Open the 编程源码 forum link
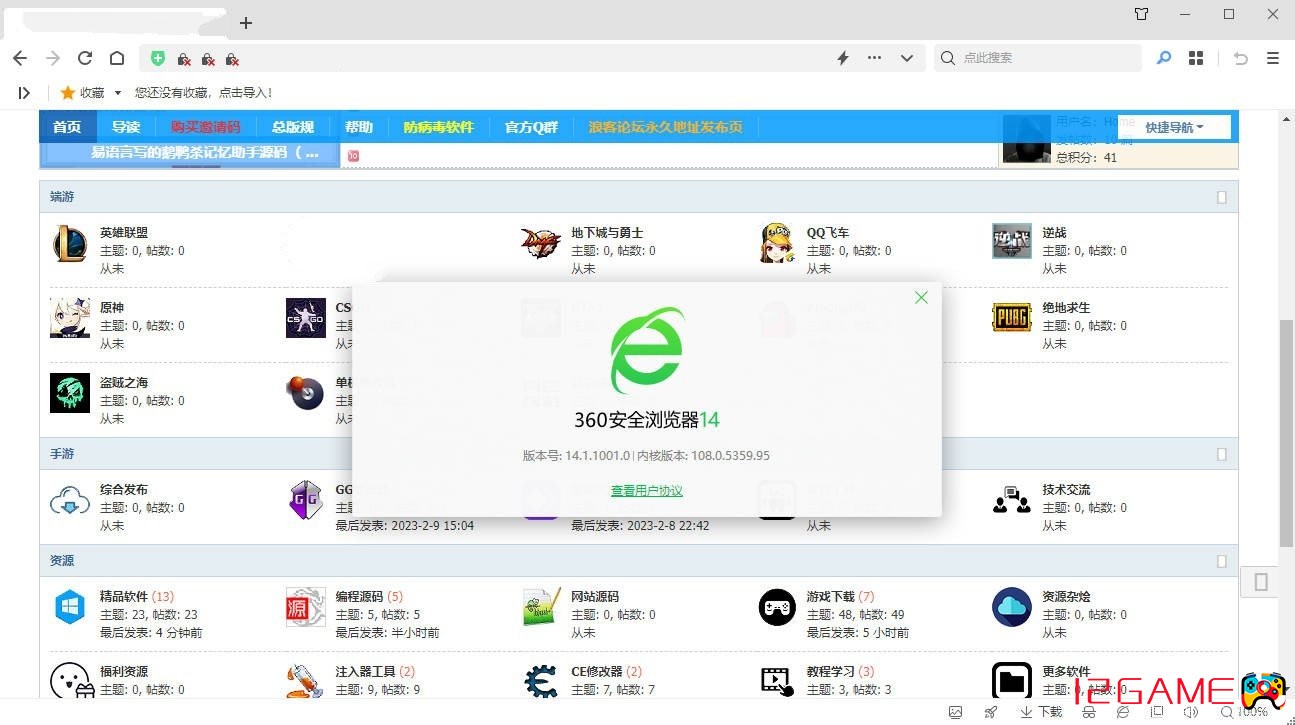 (x=359, y=597)
